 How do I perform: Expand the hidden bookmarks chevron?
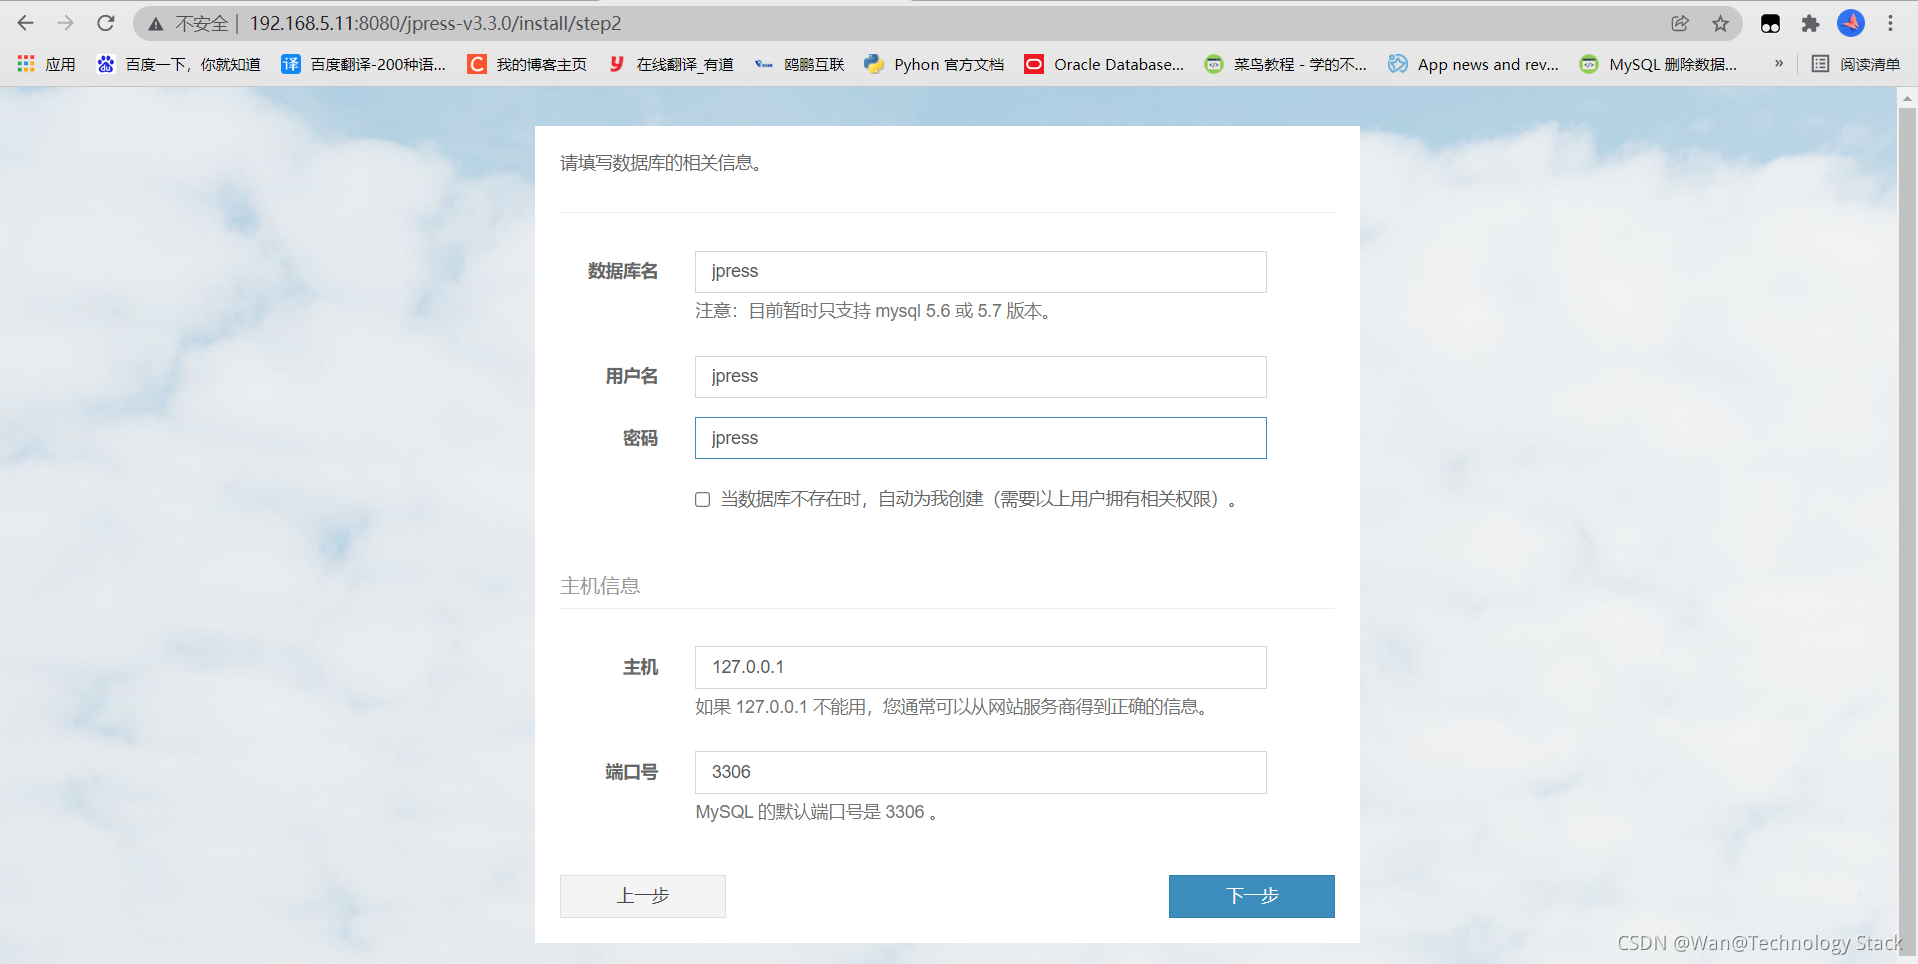(x=1779, y=63)
